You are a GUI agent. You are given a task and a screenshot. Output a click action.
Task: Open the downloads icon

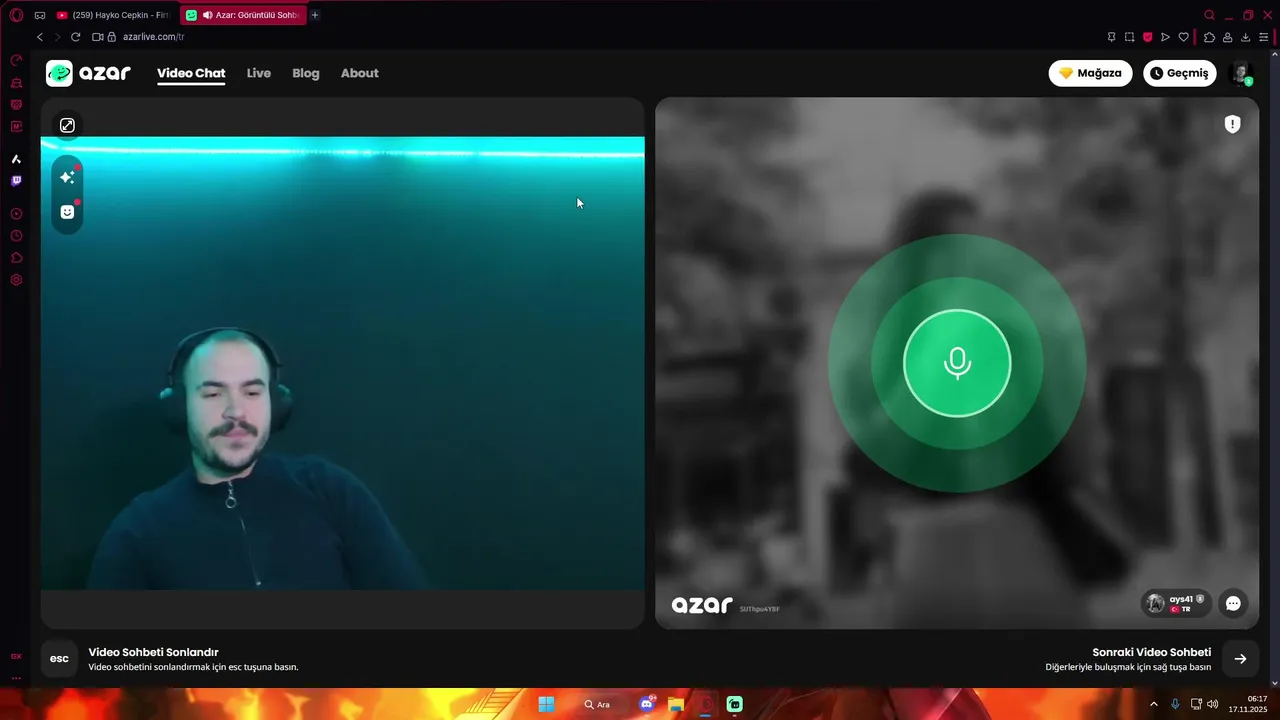[1245, 37]
